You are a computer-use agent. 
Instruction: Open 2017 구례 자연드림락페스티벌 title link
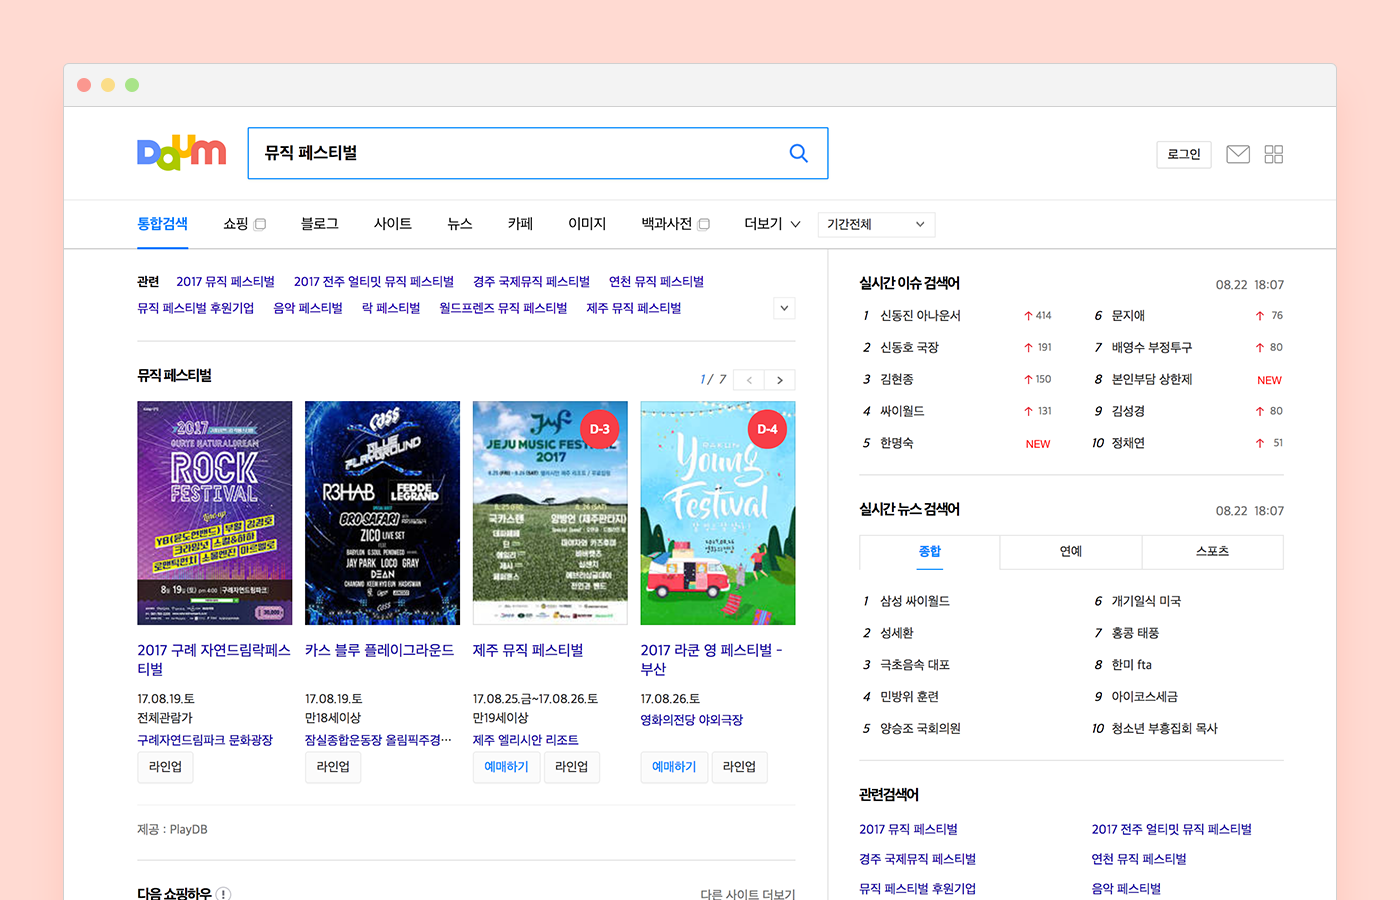click(x=214, y=660)
